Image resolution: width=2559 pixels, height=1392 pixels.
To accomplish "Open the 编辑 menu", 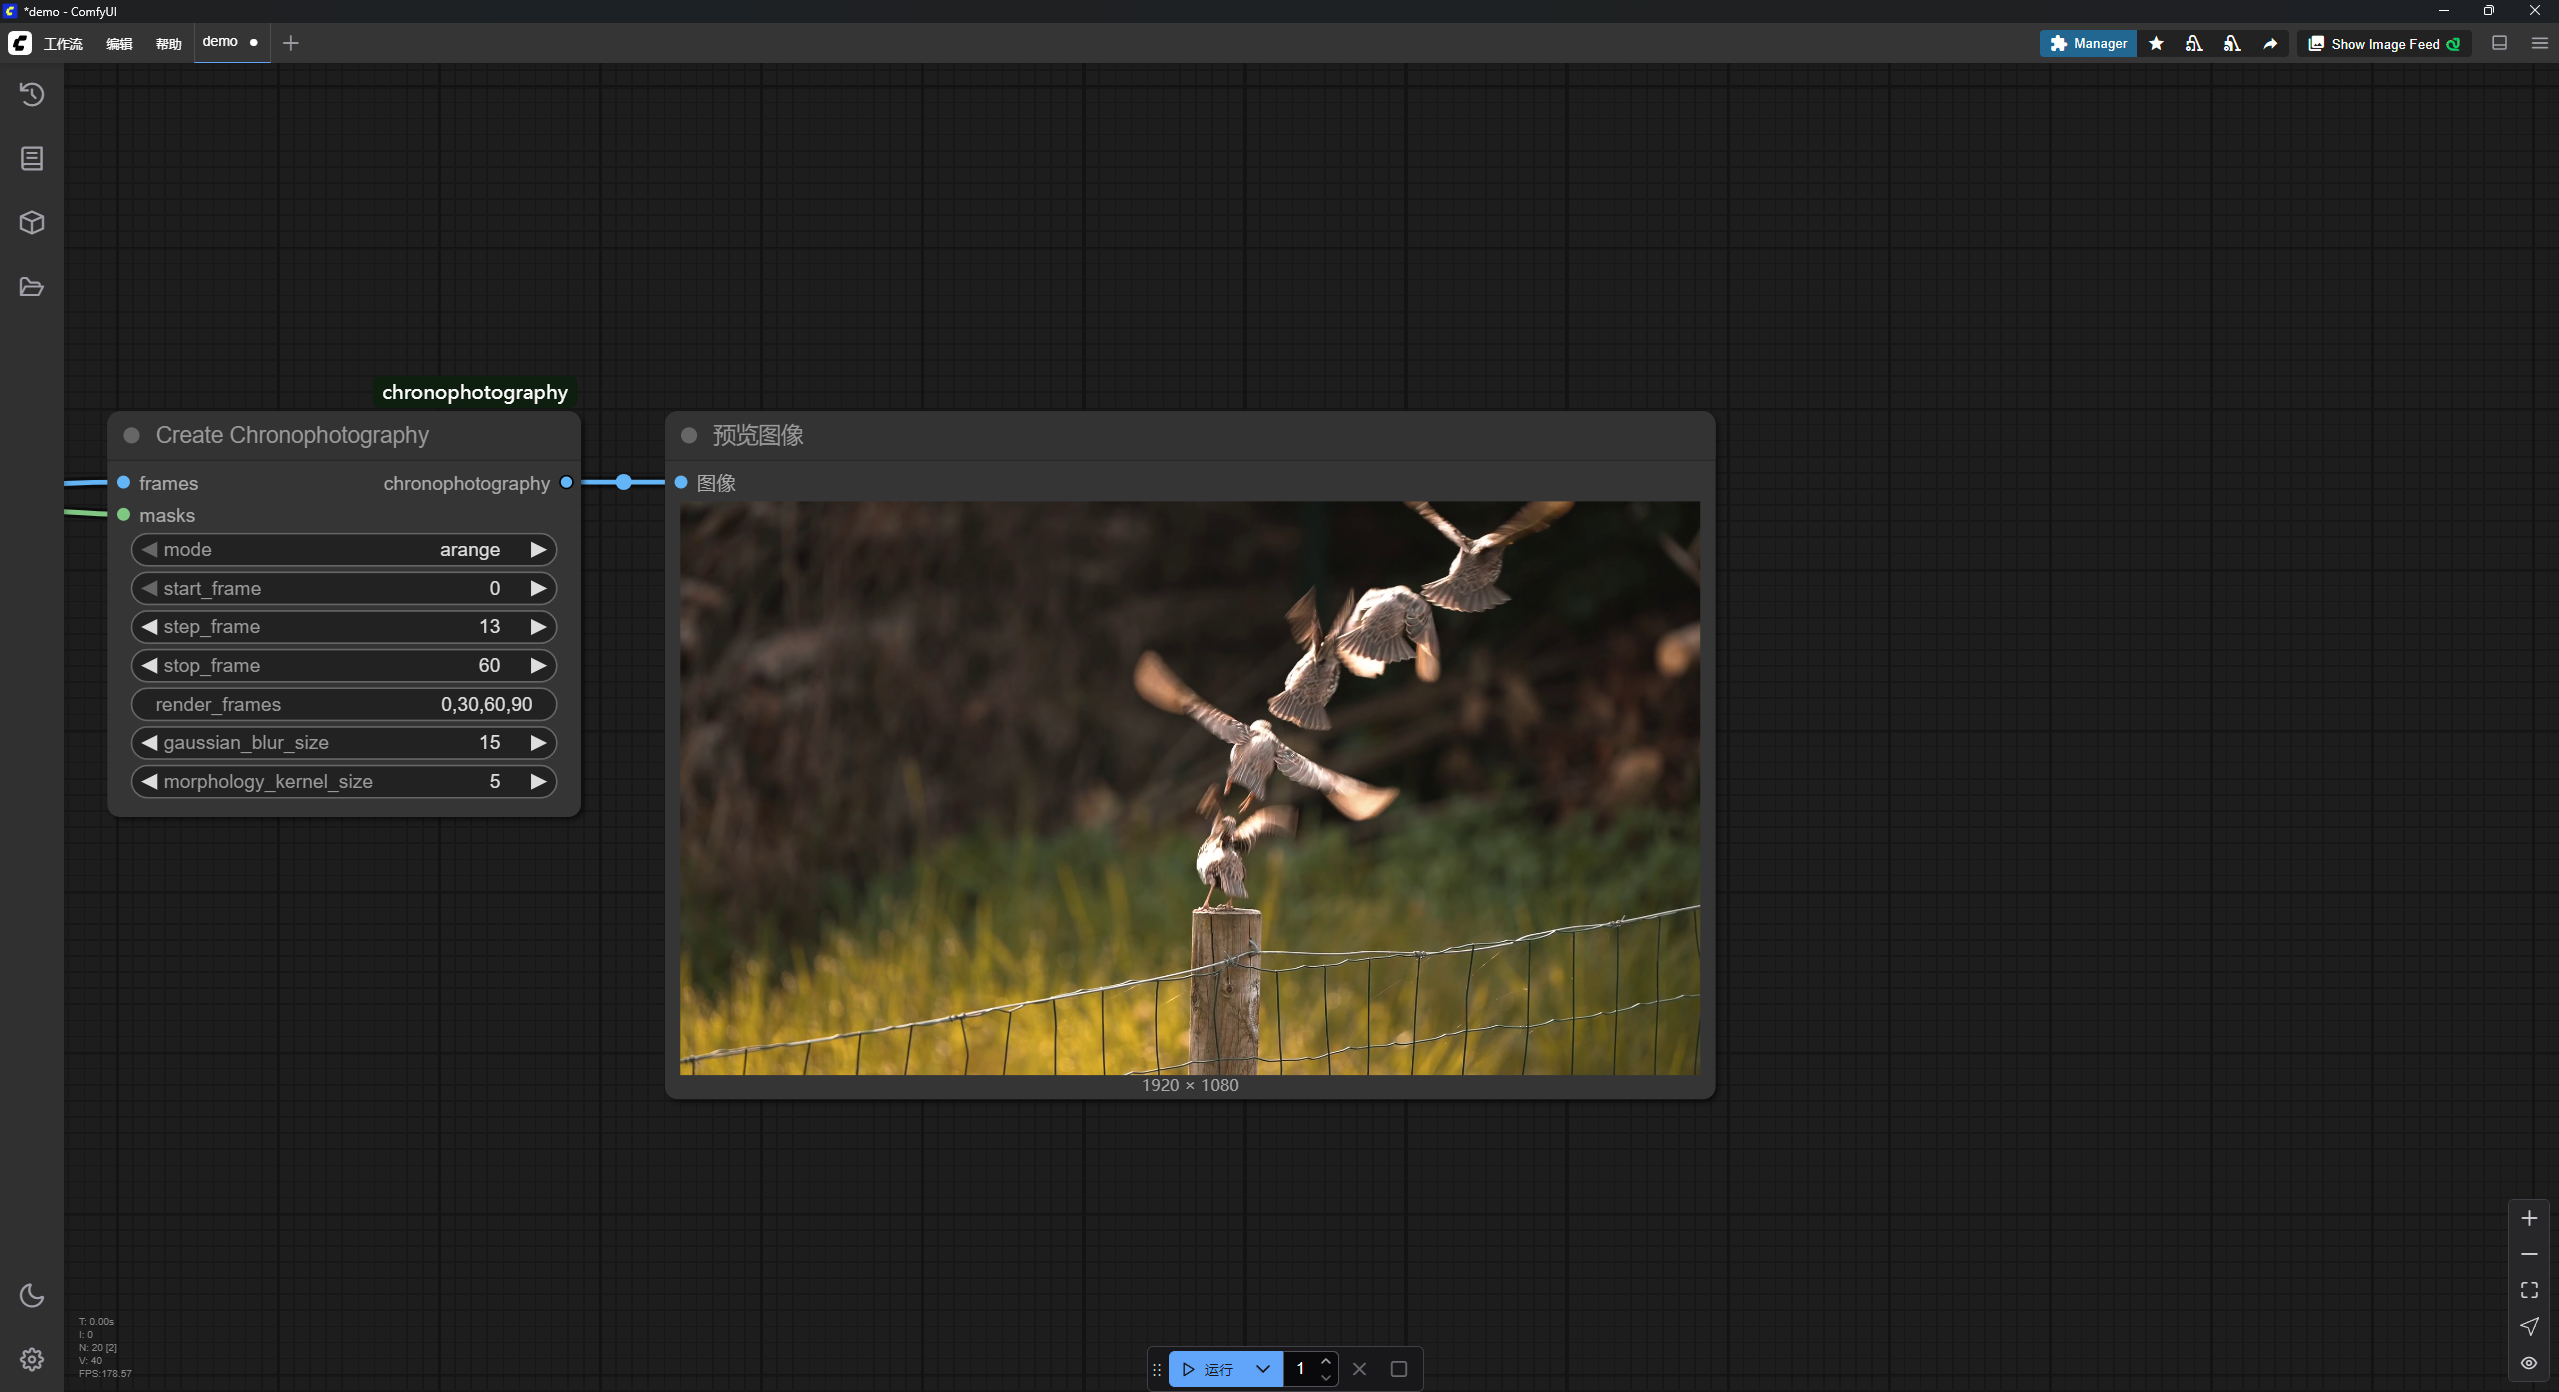I will pos(119,44).
